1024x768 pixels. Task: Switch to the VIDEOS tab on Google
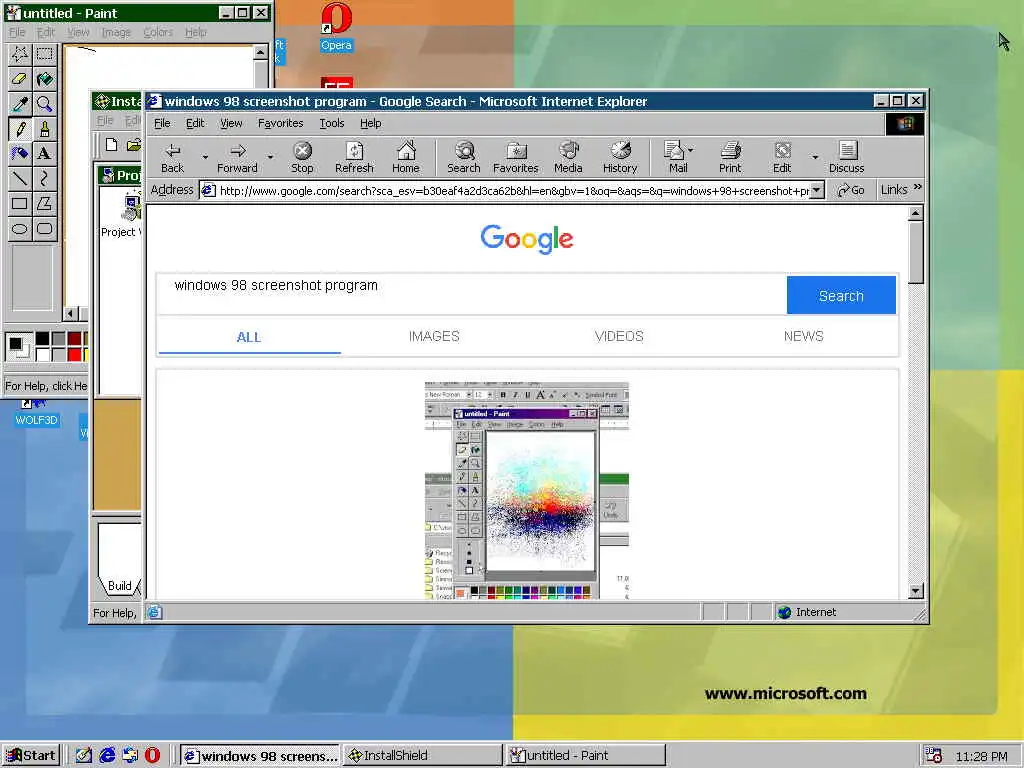(x=619, y=336)
